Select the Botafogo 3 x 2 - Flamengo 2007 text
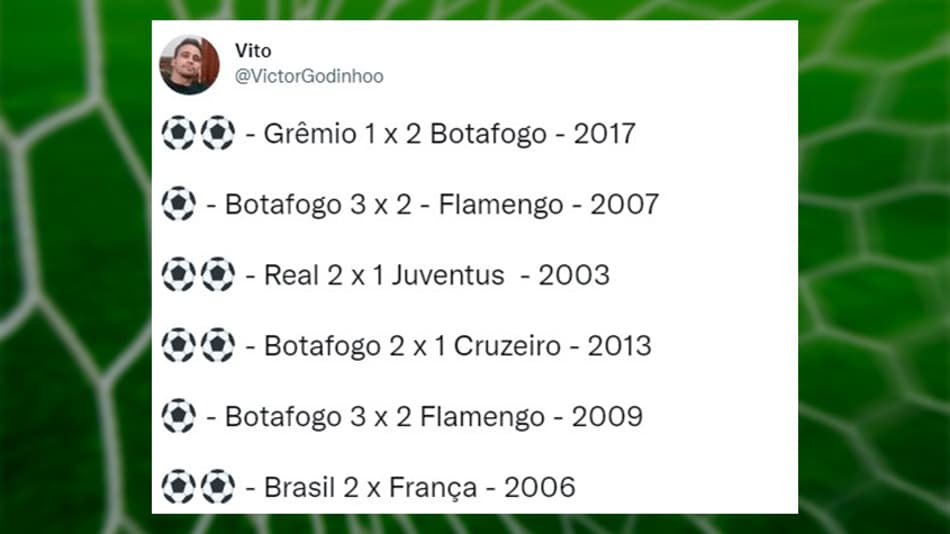The width and height of the screenshot is (950, 534). (442, 205)
